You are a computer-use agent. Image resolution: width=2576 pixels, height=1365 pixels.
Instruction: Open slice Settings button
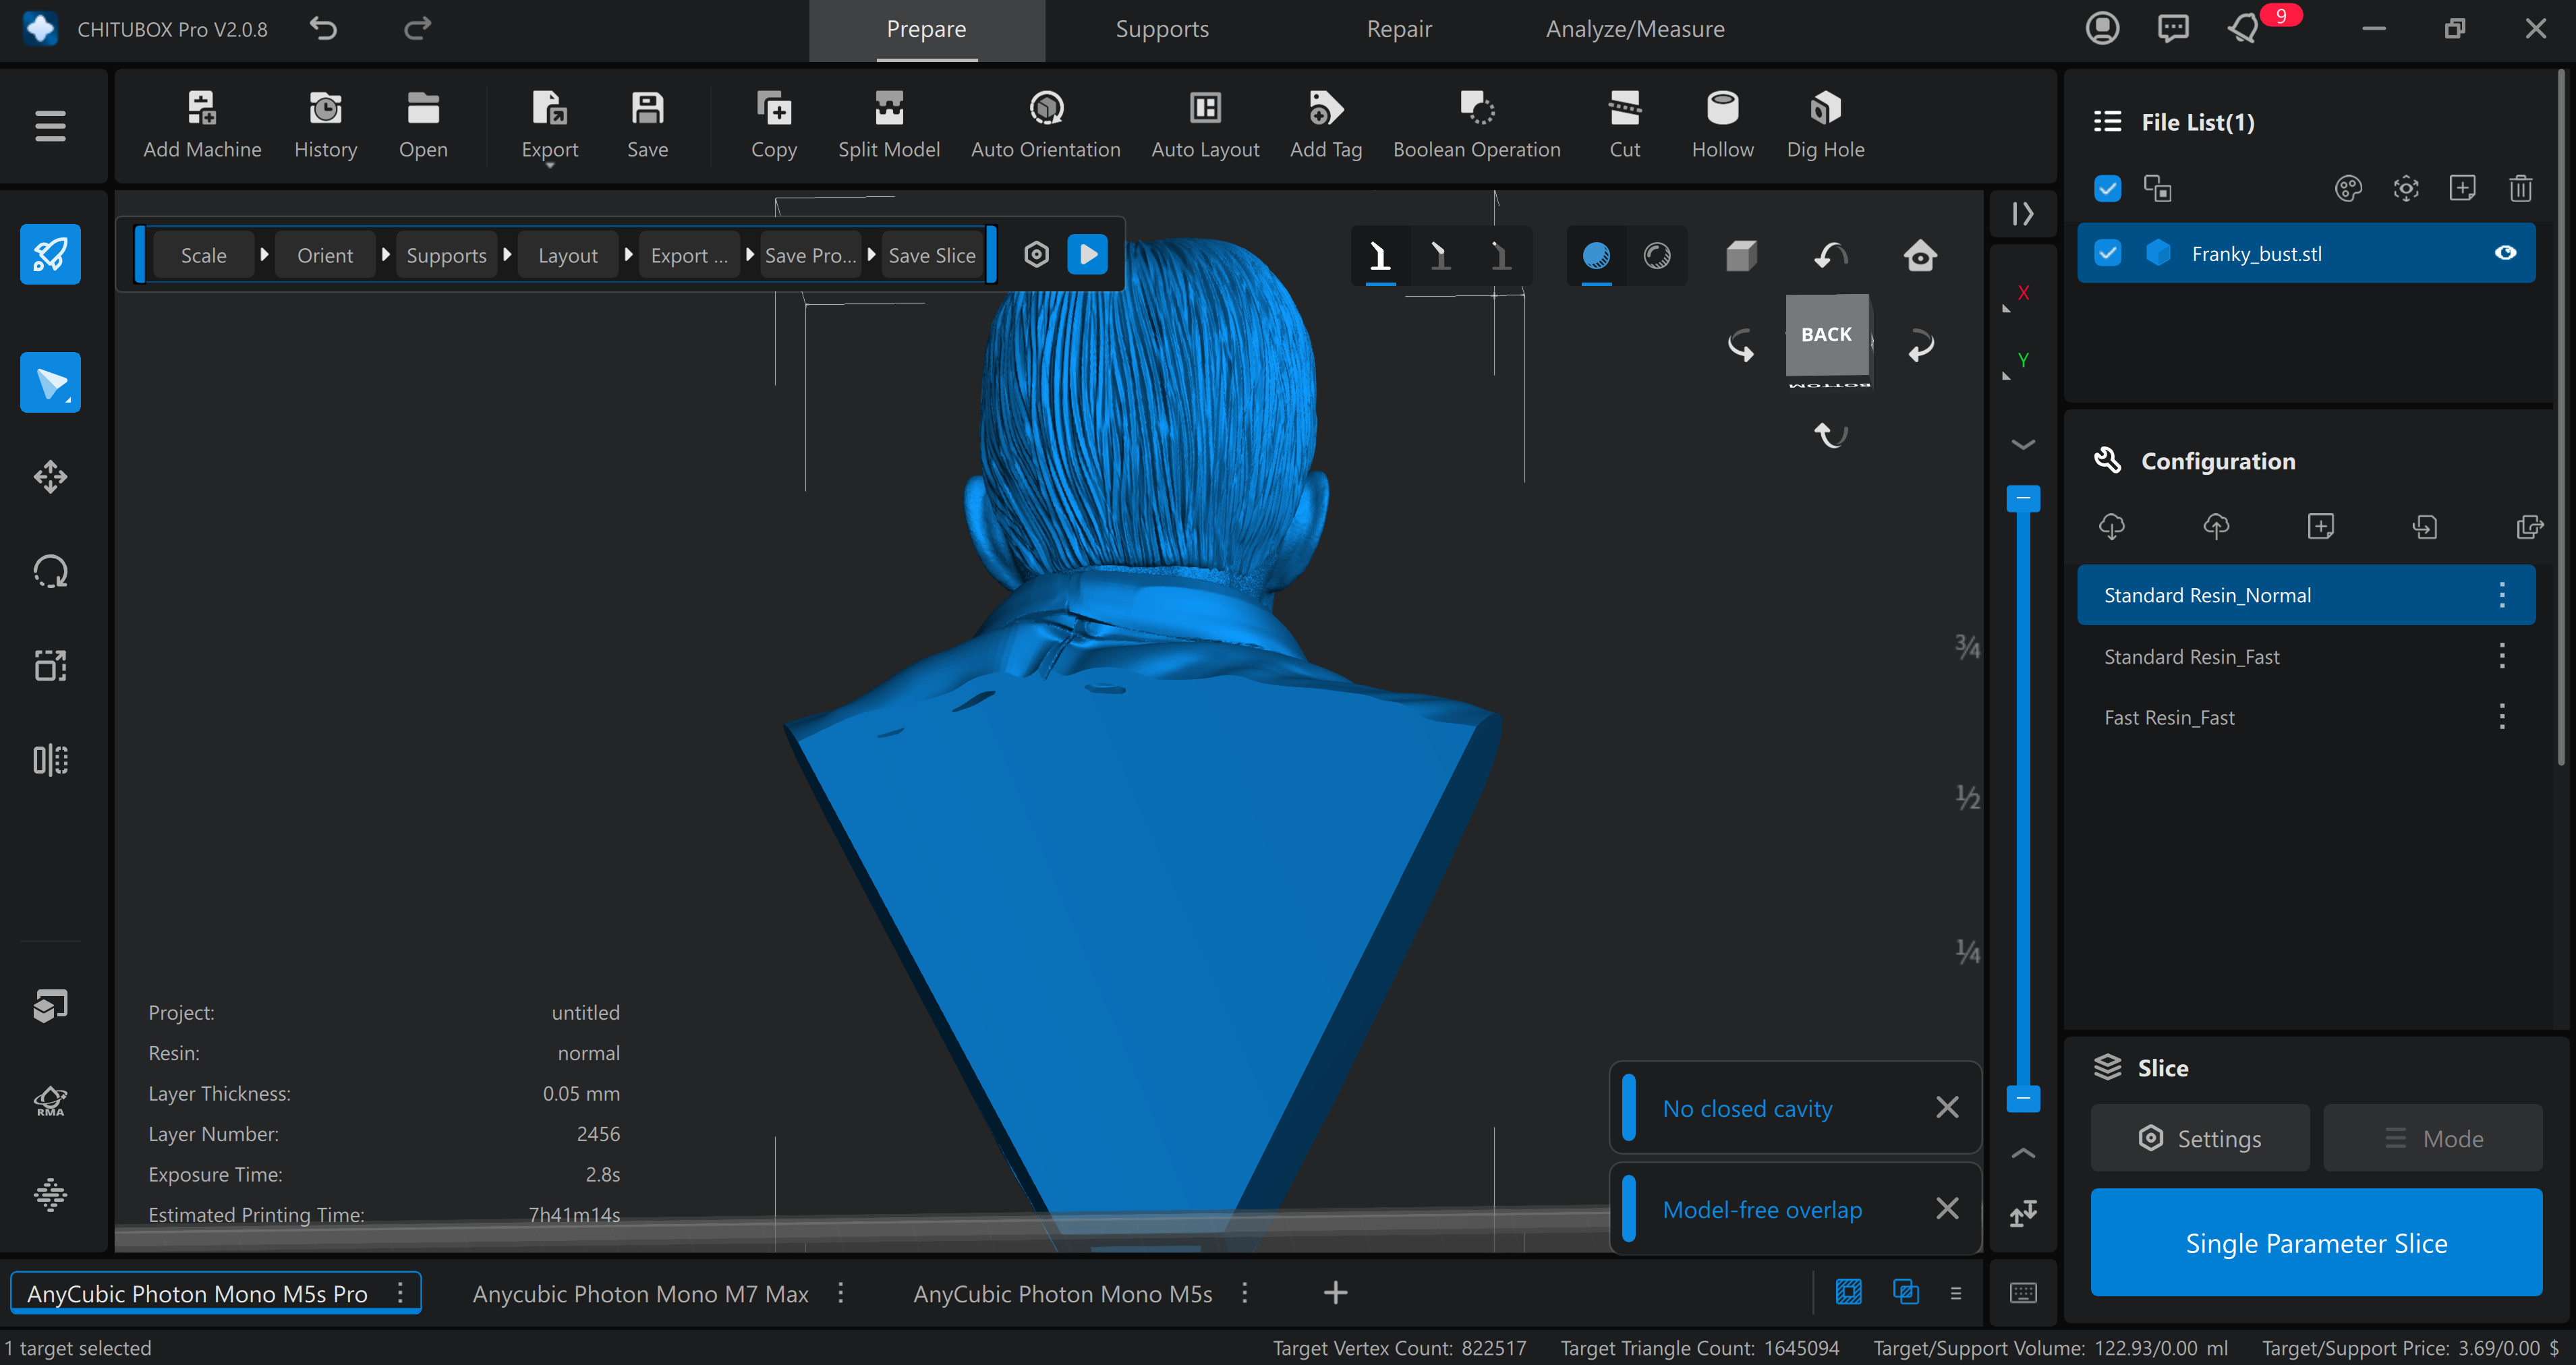pyautogui.click(x=2199, y=1138)
